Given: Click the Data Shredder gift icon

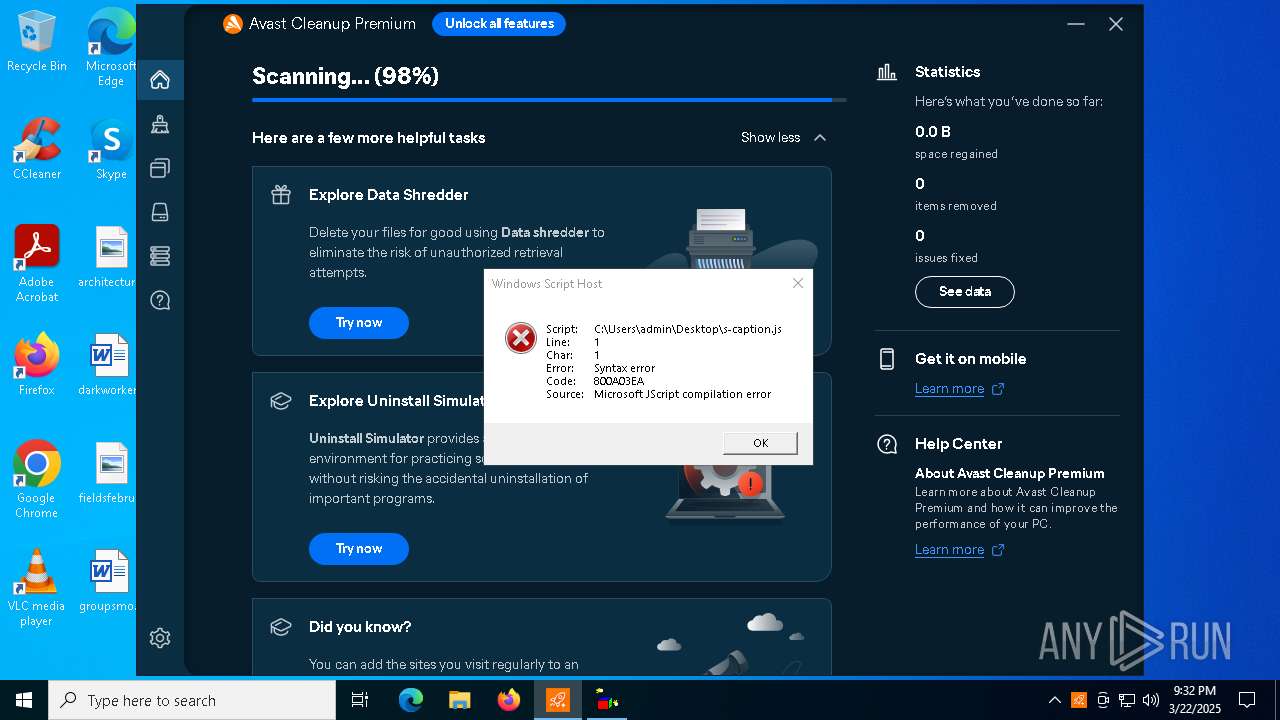Looking at the screenshot, I should (x=281, y=195).
